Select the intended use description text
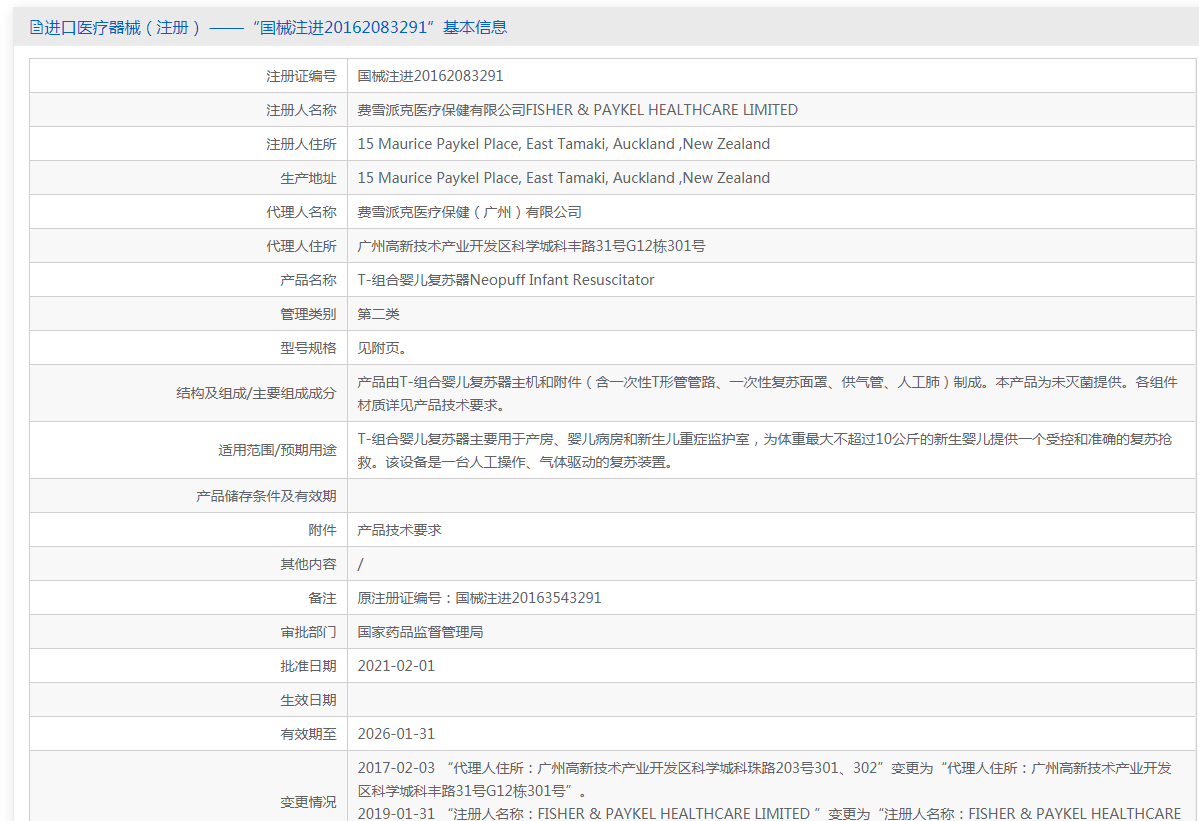 [765, 450]
